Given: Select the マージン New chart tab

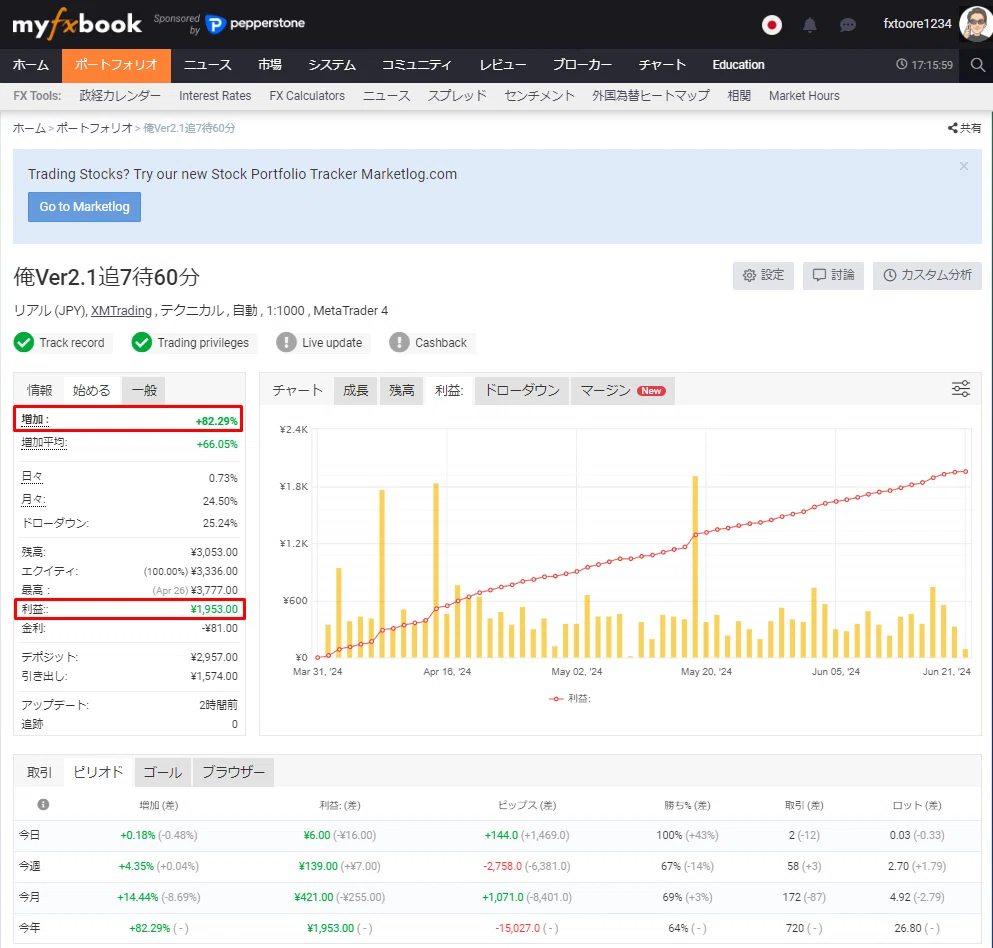Looking at the screenshot, I should click(623, 391).
